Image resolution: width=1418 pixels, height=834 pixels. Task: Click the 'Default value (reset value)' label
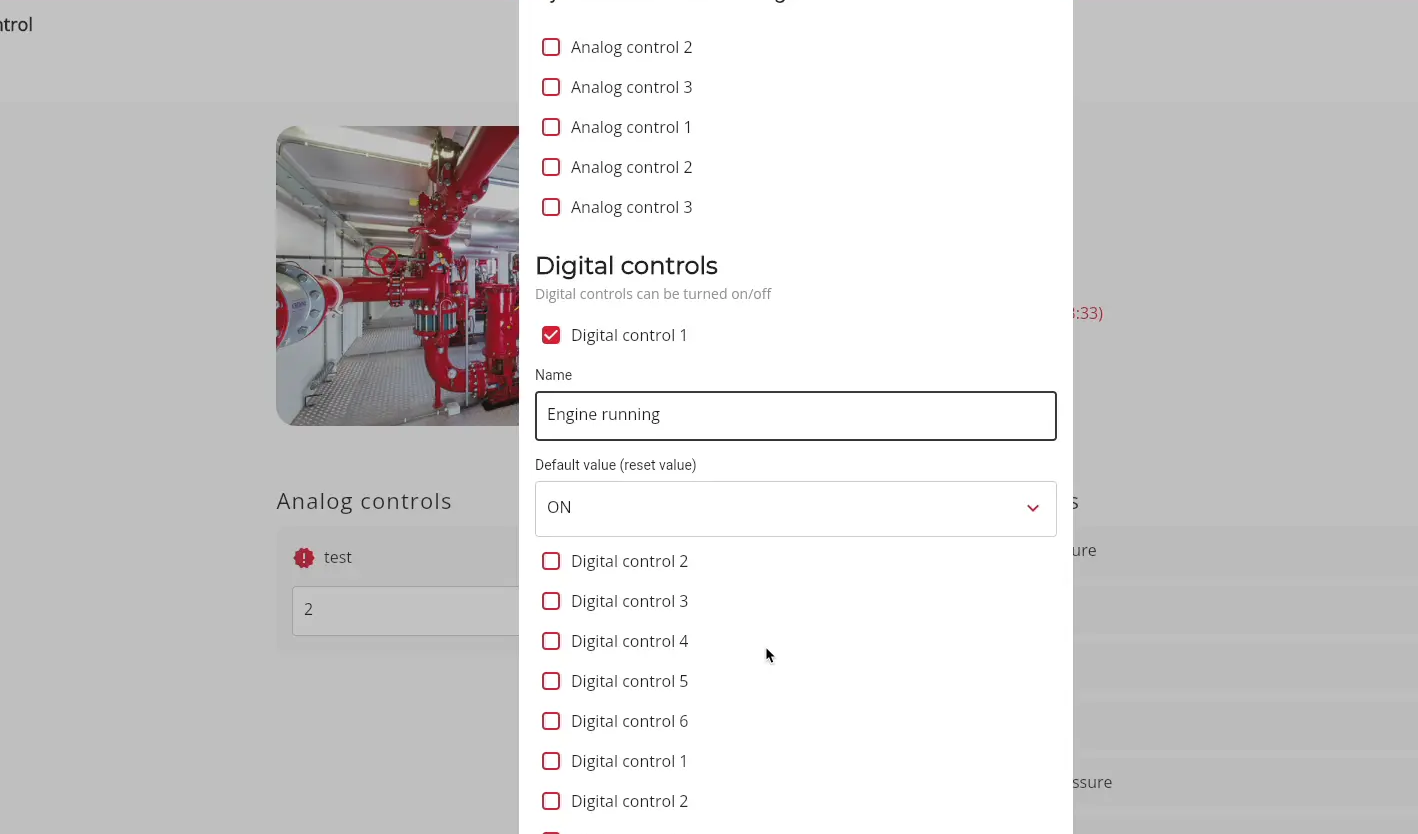(x=615, y=465)
